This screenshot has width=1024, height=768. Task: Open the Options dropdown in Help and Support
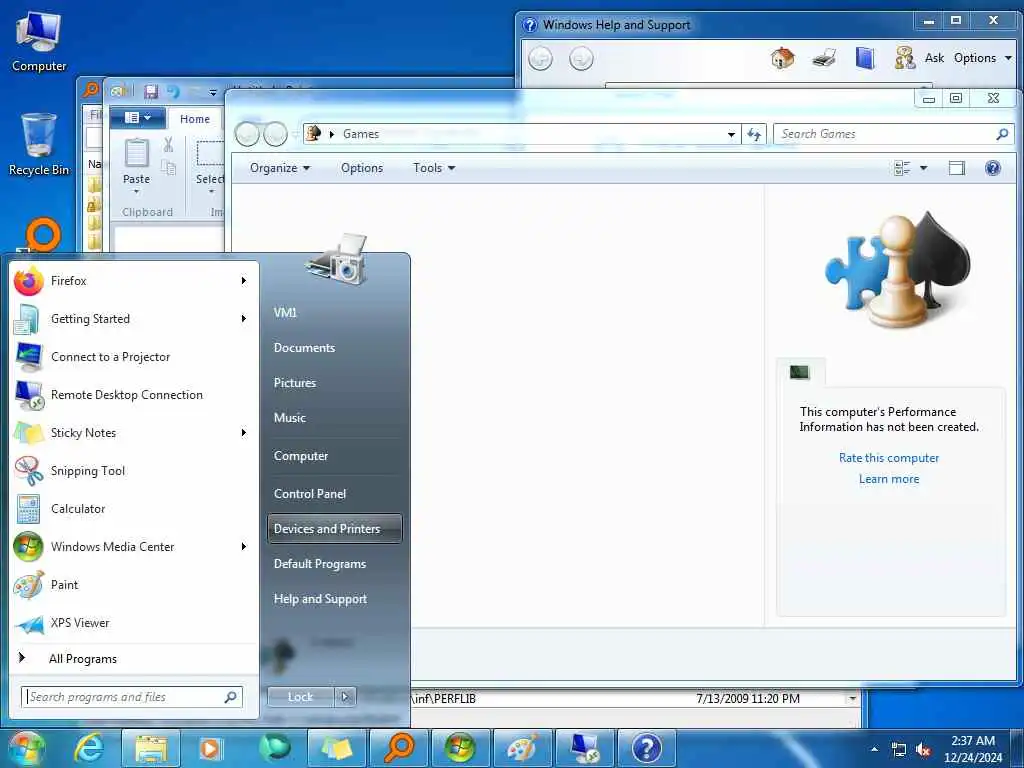point(982,58)
